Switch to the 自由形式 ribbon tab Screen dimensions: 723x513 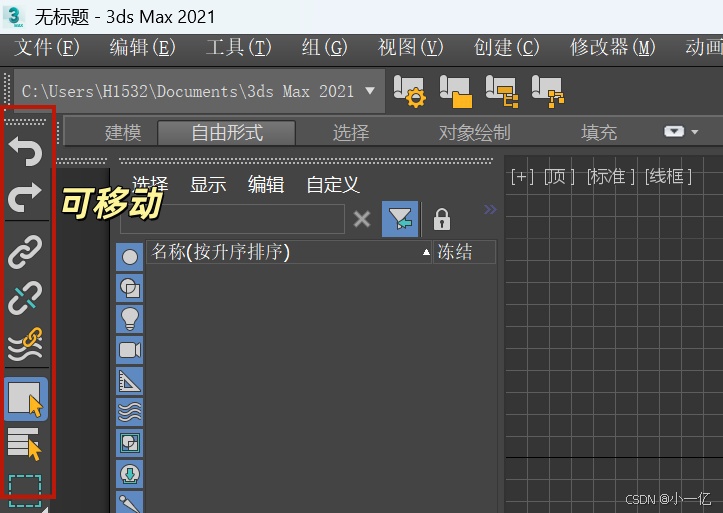coord(227,133)
